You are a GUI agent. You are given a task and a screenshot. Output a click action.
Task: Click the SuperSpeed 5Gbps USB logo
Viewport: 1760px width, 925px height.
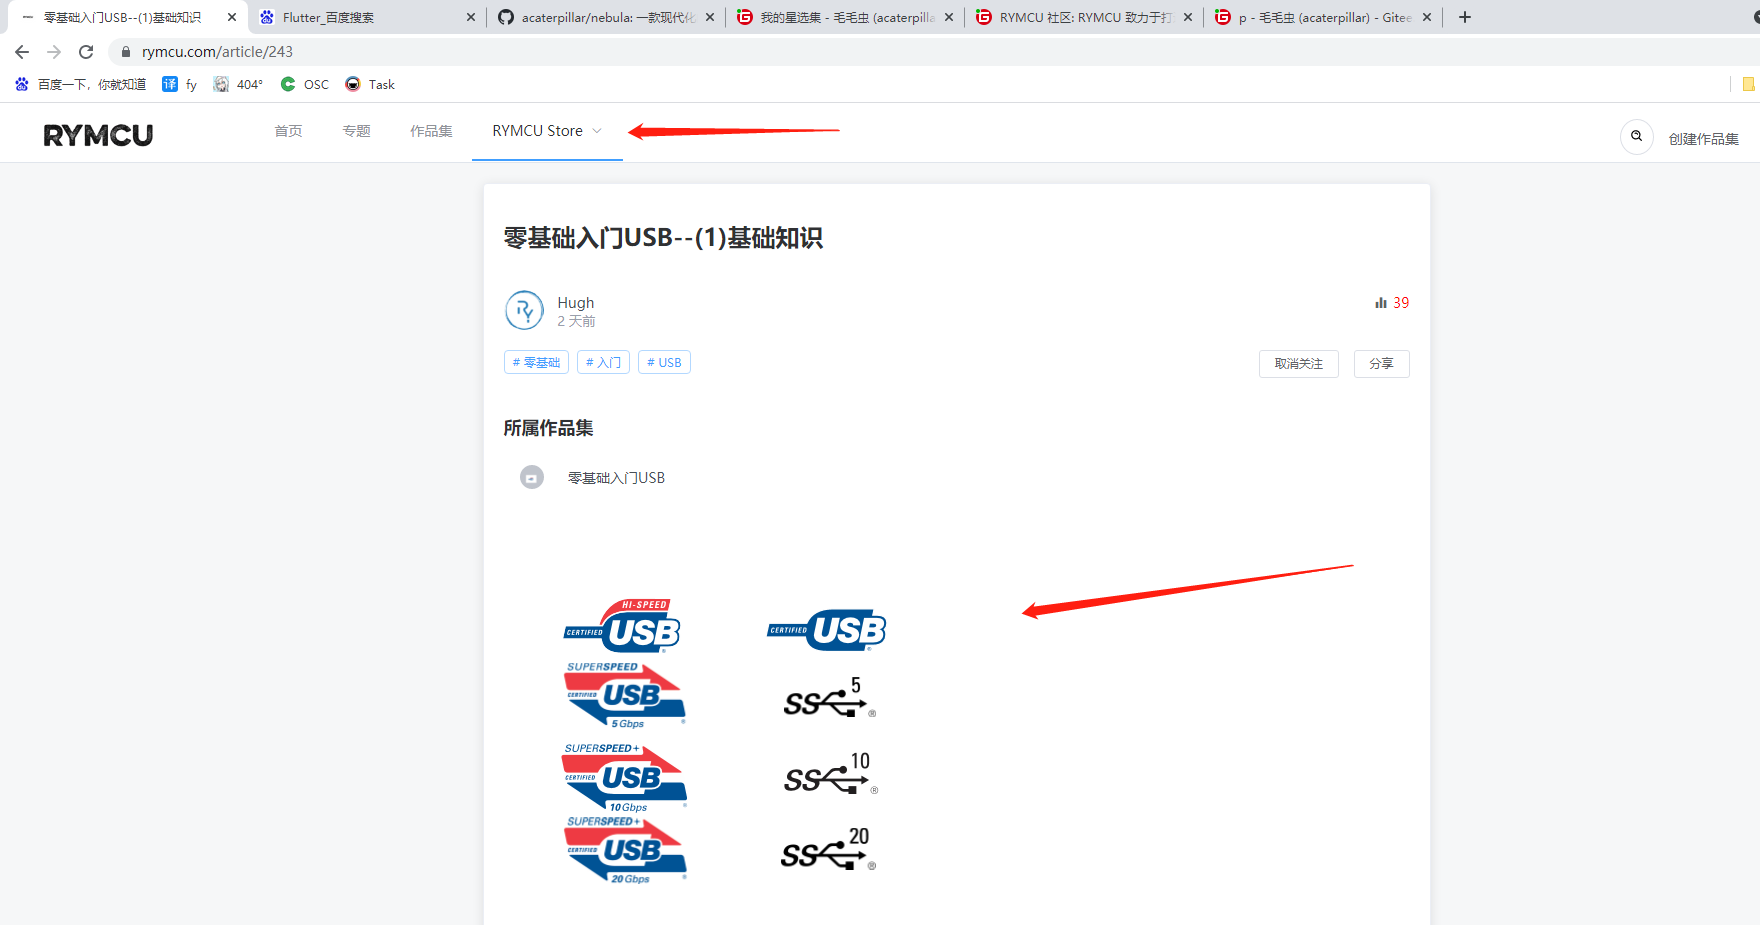coord(624,695)
